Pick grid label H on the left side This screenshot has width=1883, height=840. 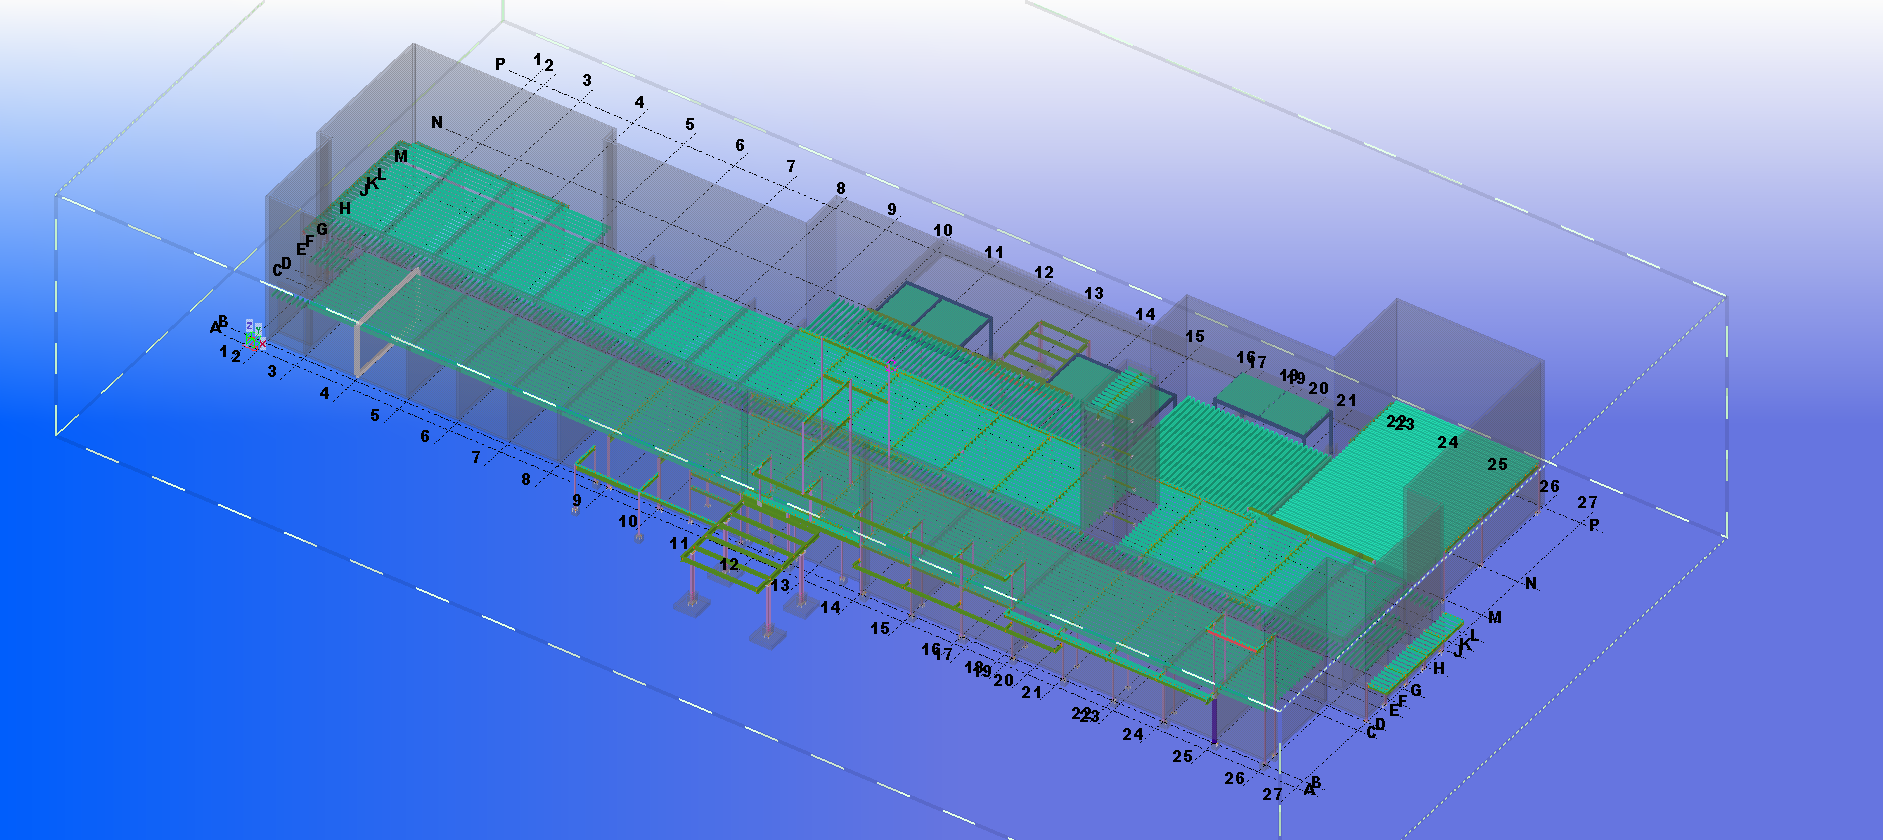pyautogui.click(x=345, y=208)
